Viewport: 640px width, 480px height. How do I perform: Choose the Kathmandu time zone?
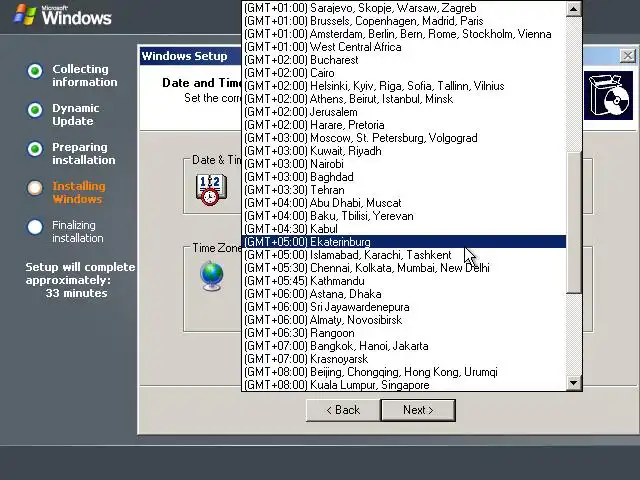(x=404, y=281)
